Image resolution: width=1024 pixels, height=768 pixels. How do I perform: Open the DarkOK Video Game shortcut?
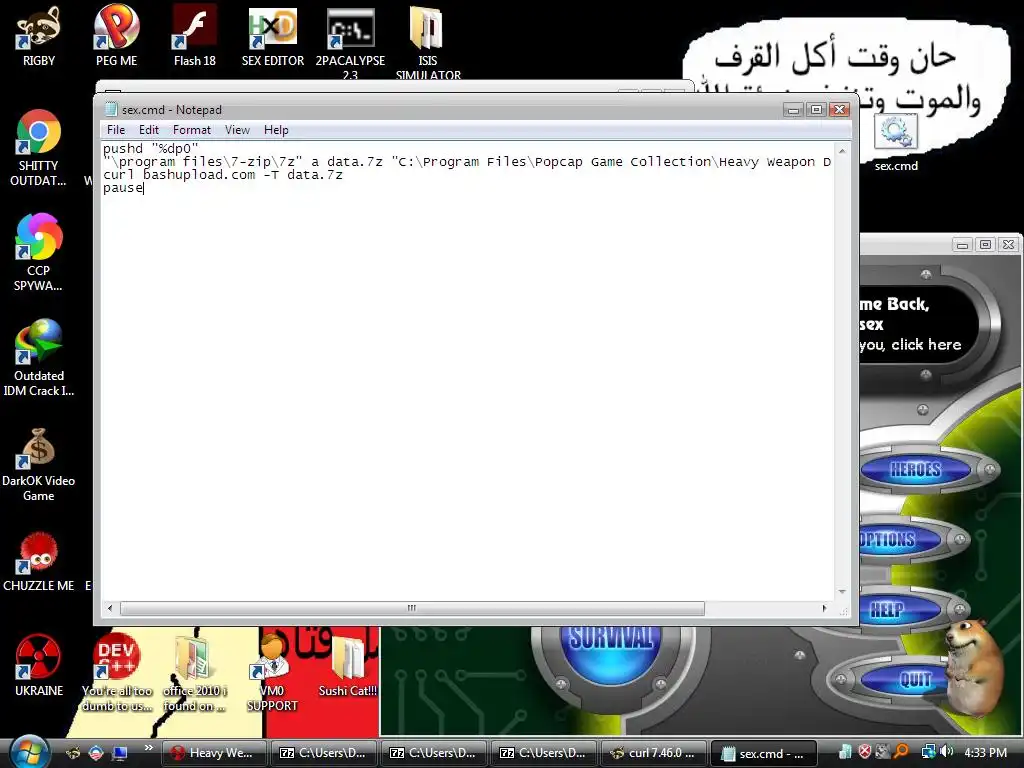(39, 464)
